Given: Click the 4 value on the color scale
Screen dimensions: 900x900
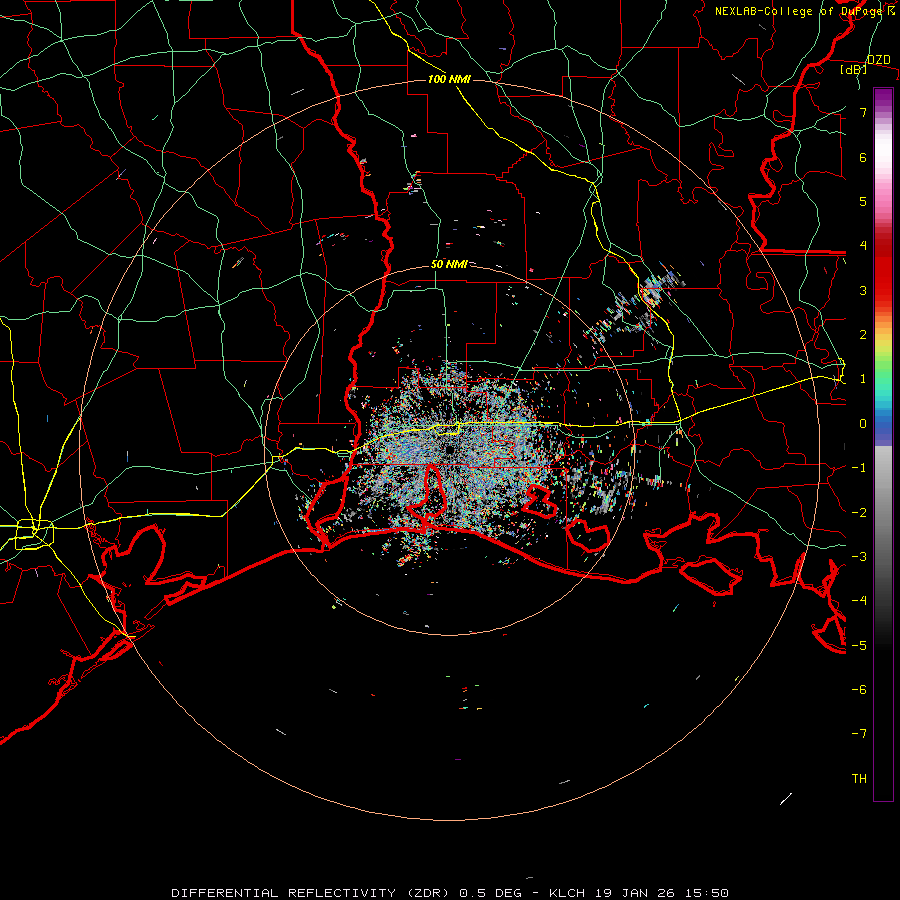Looking at the screenshot, I should [x=863, y=246].
